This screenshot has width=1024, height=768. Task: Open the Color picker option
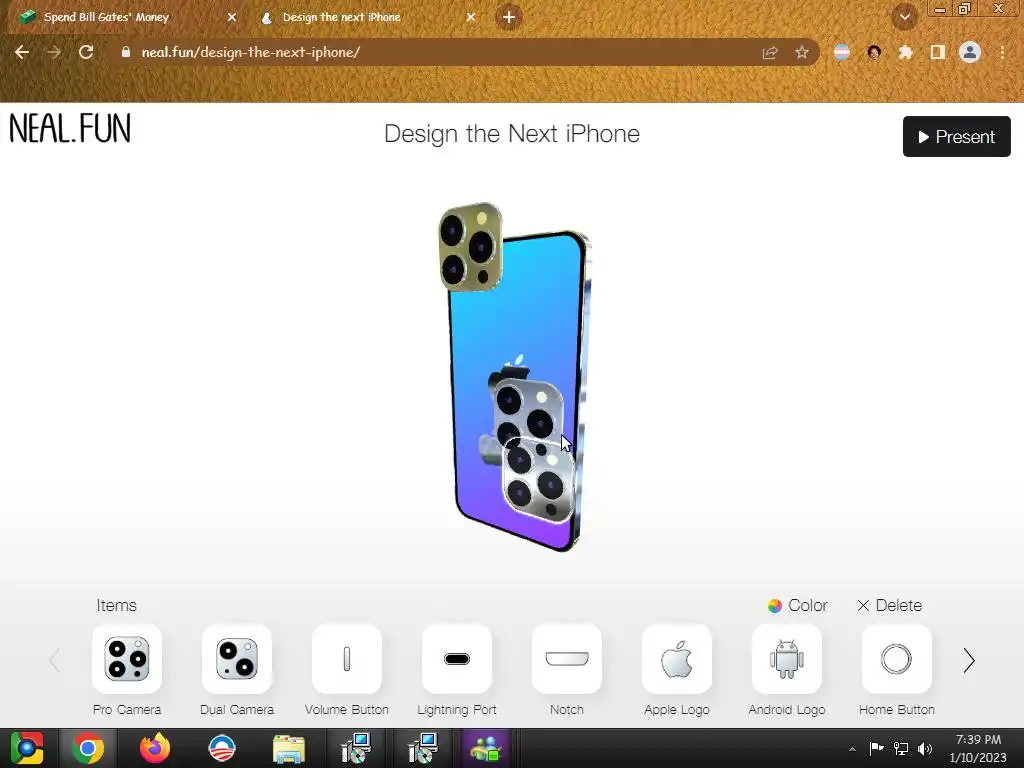tap(797, 605)
